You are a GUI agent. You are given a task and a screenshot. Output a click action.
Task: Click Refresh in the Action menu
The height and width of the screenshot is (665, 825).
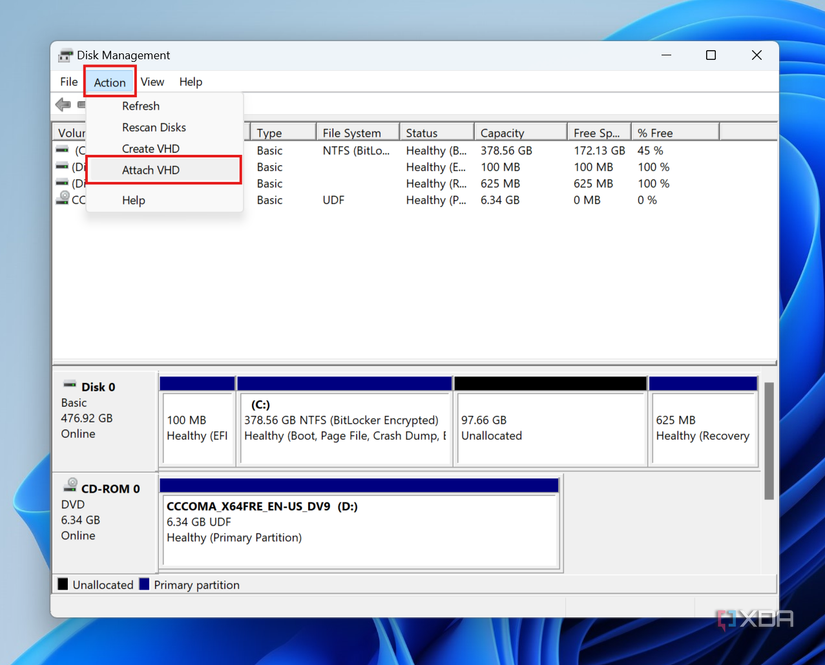tap(140, 105)
